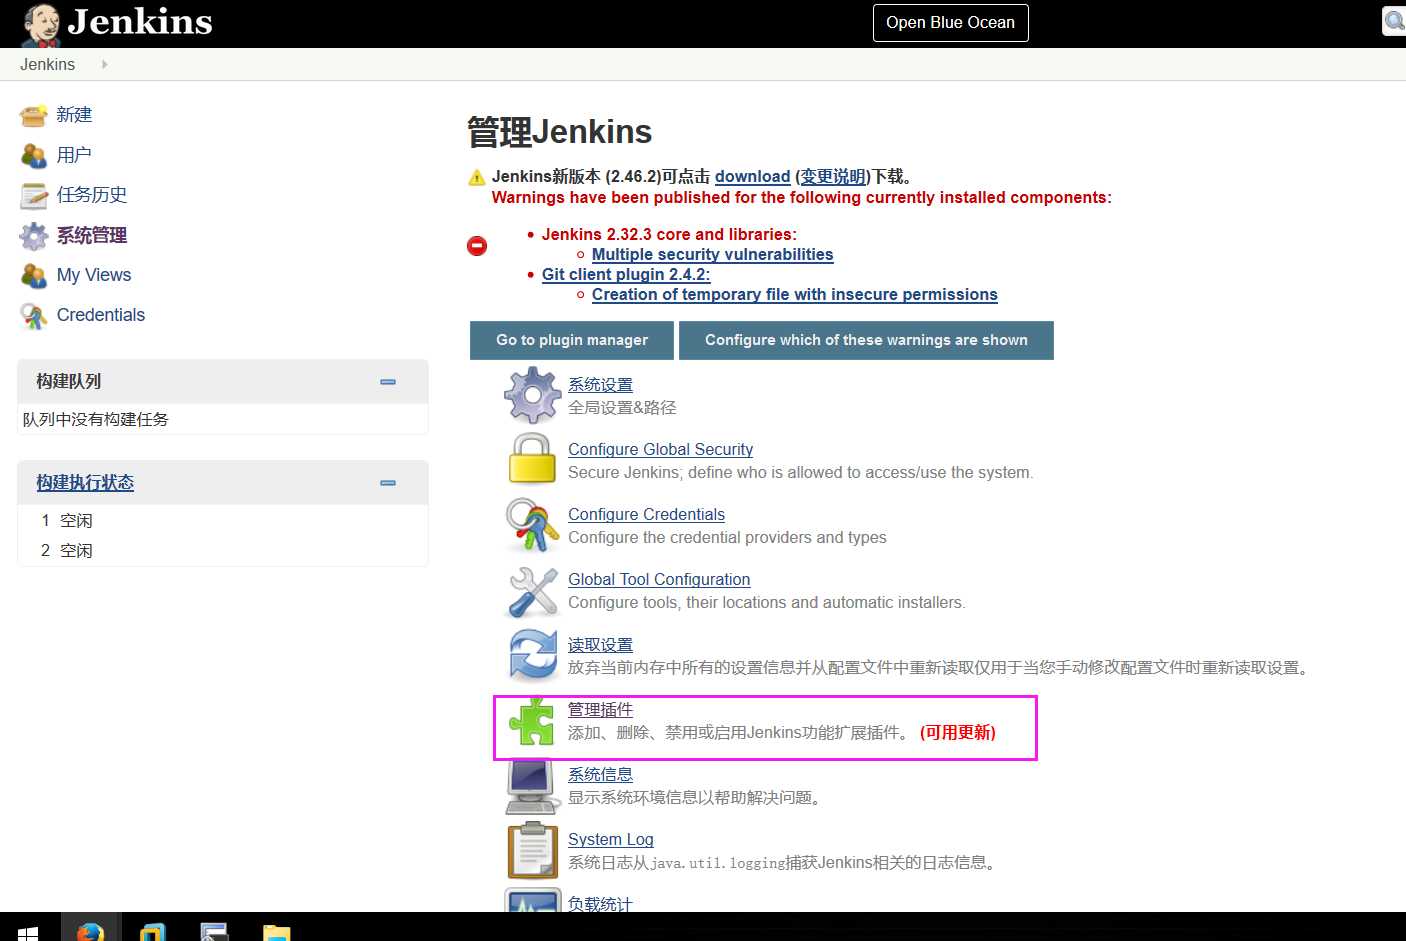Image resolution: width=1406 pixels, height=941 pixels.
Task: Click the wrench and screwdriver tools icon
Action: pyautogui.click(x=533, y=591)
